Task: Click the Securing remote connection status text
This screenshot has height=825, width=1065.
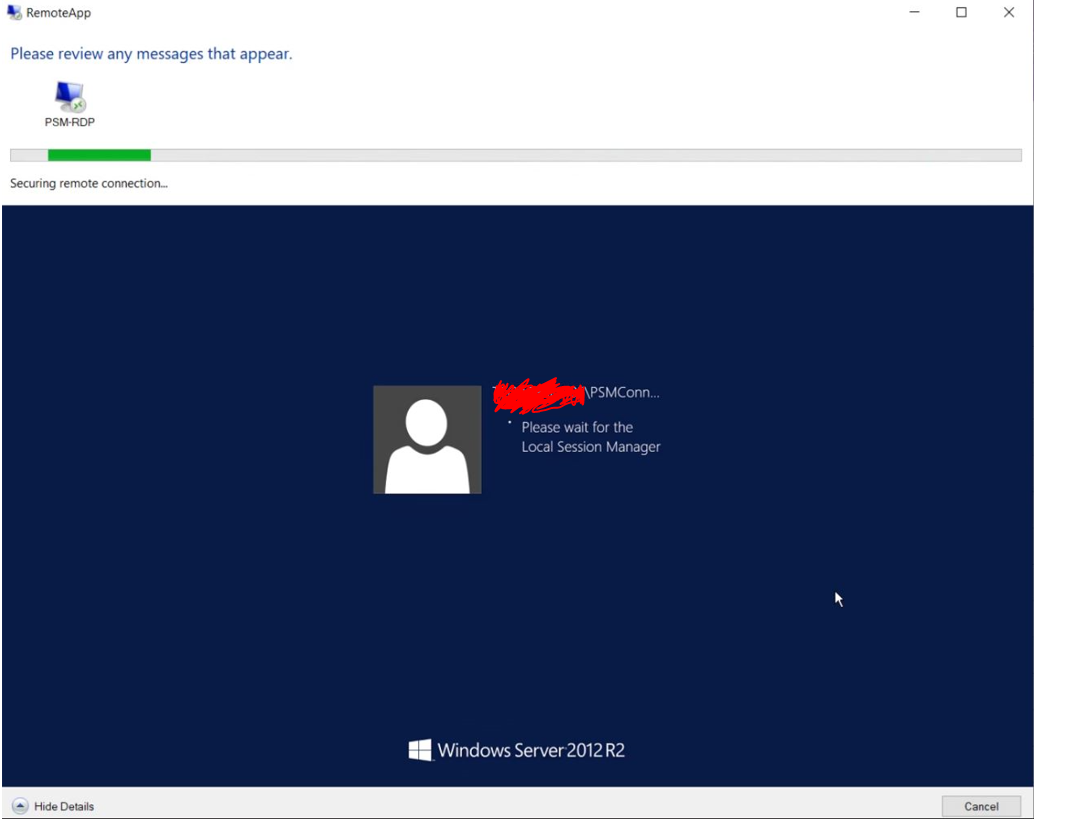Action: coord(88,183)
